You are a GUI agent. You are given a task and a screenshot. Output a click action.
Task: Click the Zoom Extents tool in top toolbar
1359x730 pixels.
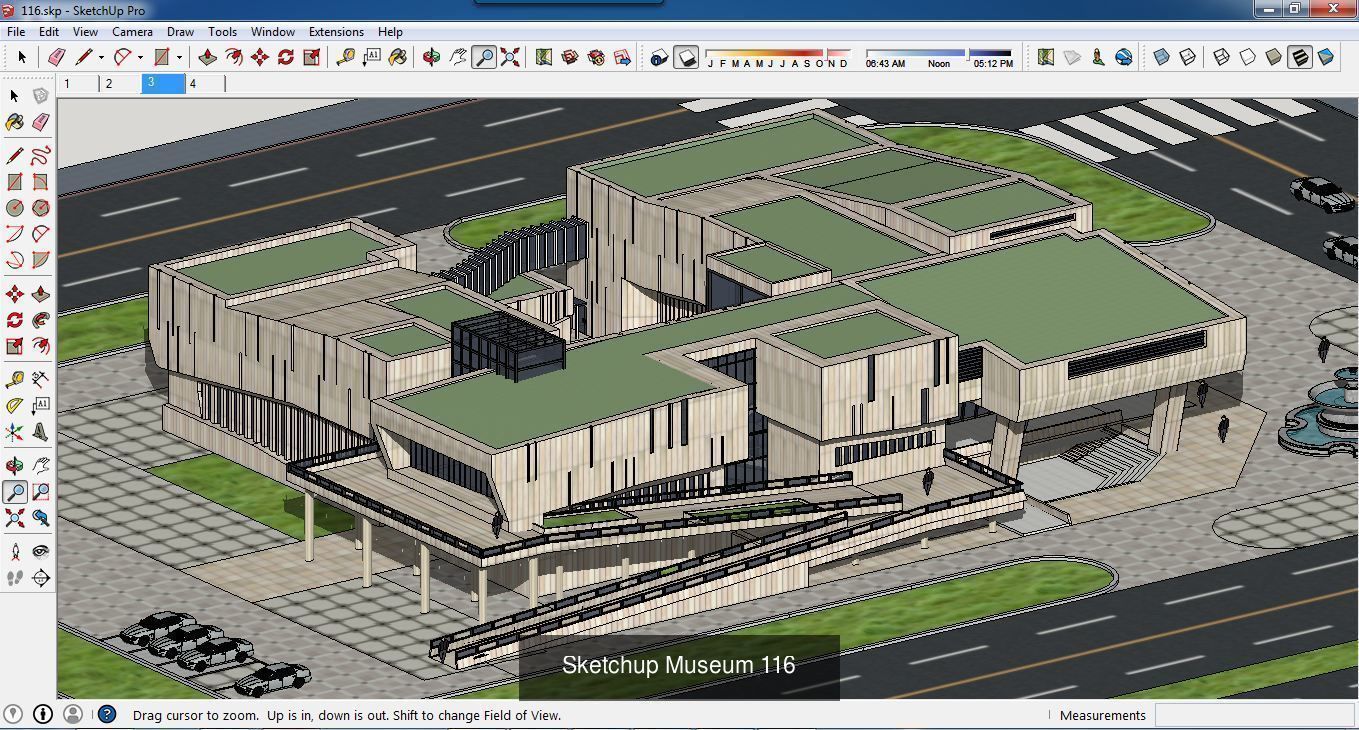tap(510, 57)
